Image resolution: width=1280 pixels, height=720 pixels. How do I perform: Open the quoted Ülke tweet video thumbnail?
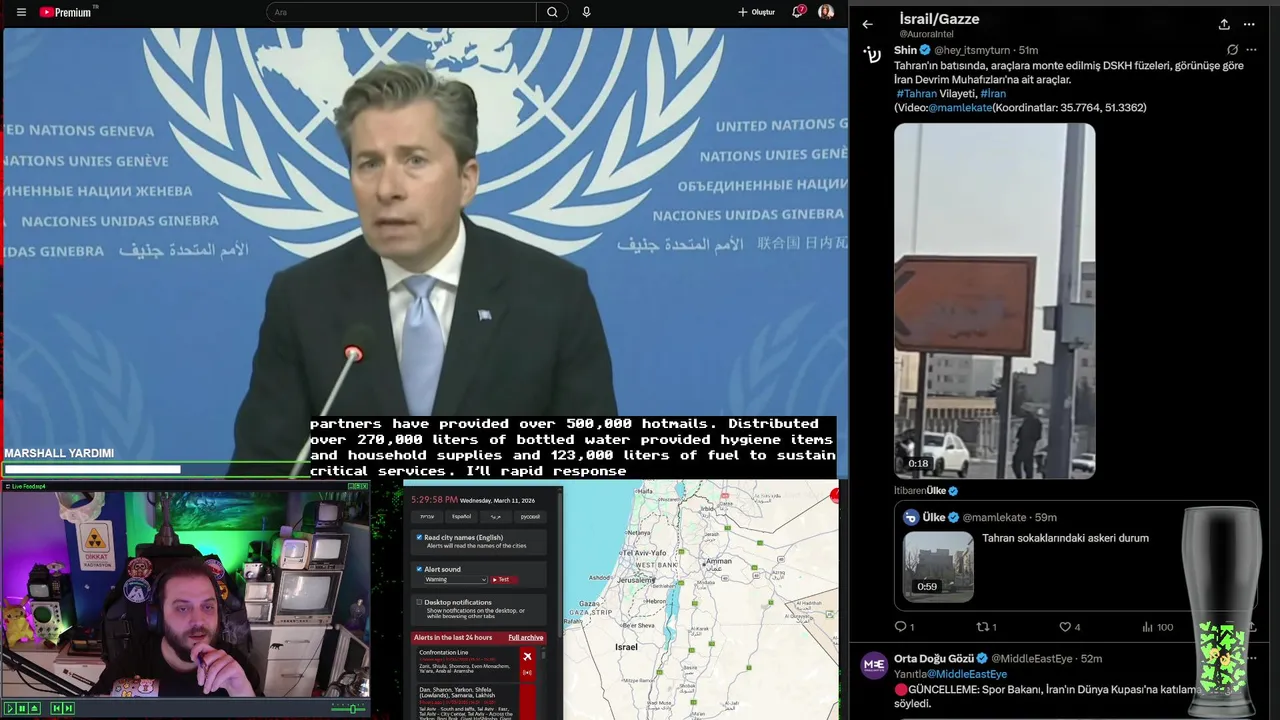(938, 566)
